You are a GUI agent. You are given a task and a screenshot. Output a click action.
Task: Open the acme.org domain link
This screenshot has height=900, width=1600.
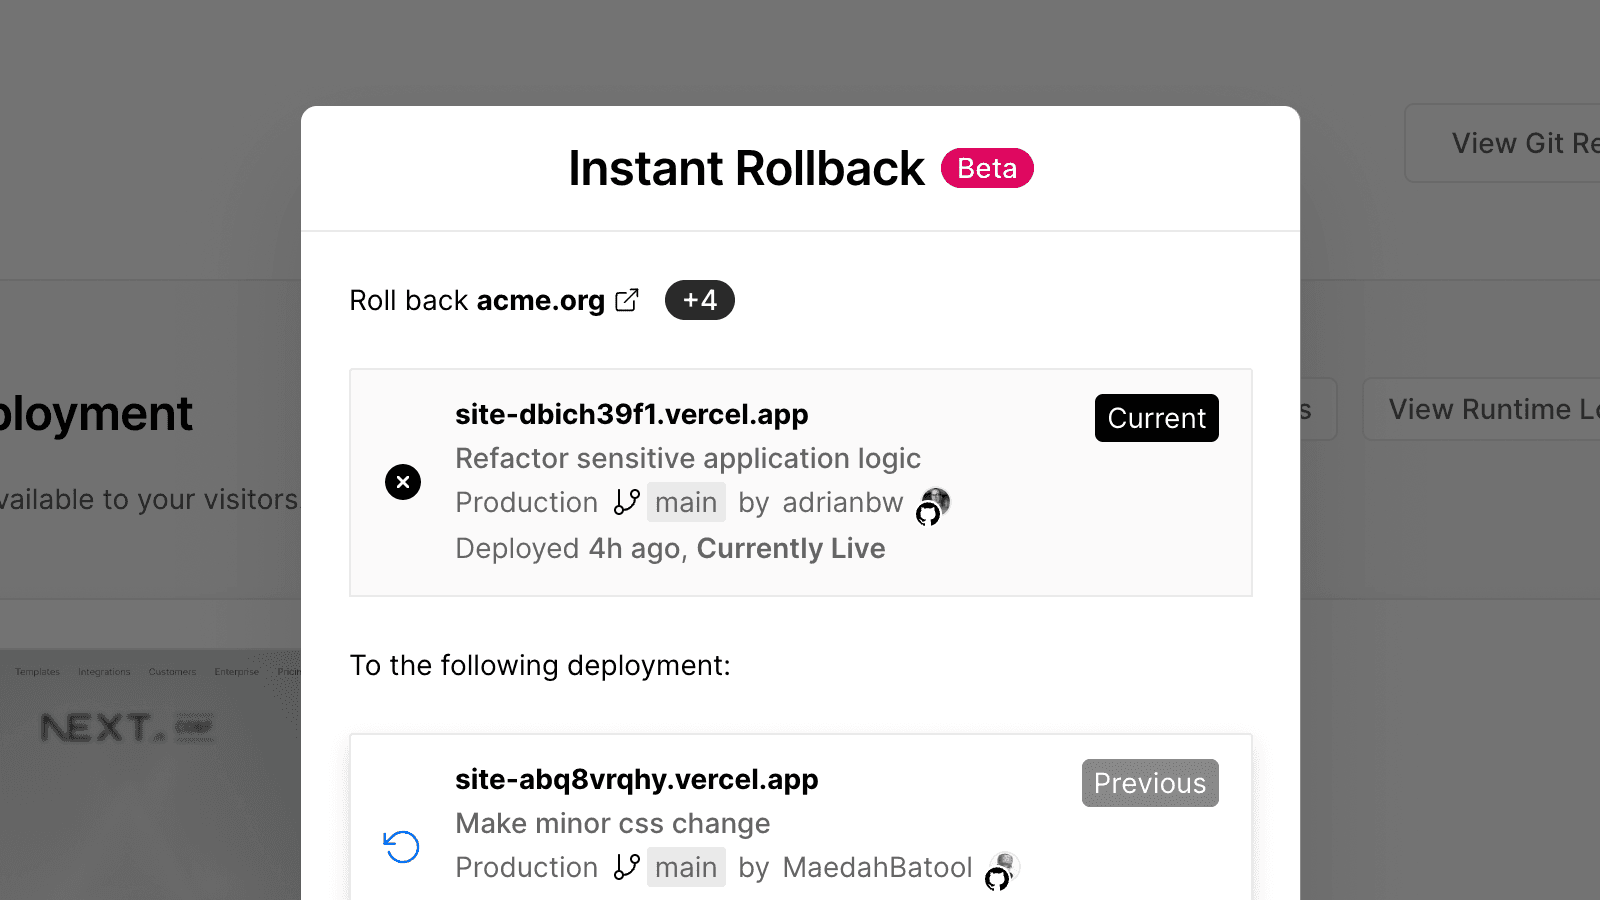pos(541,300)
